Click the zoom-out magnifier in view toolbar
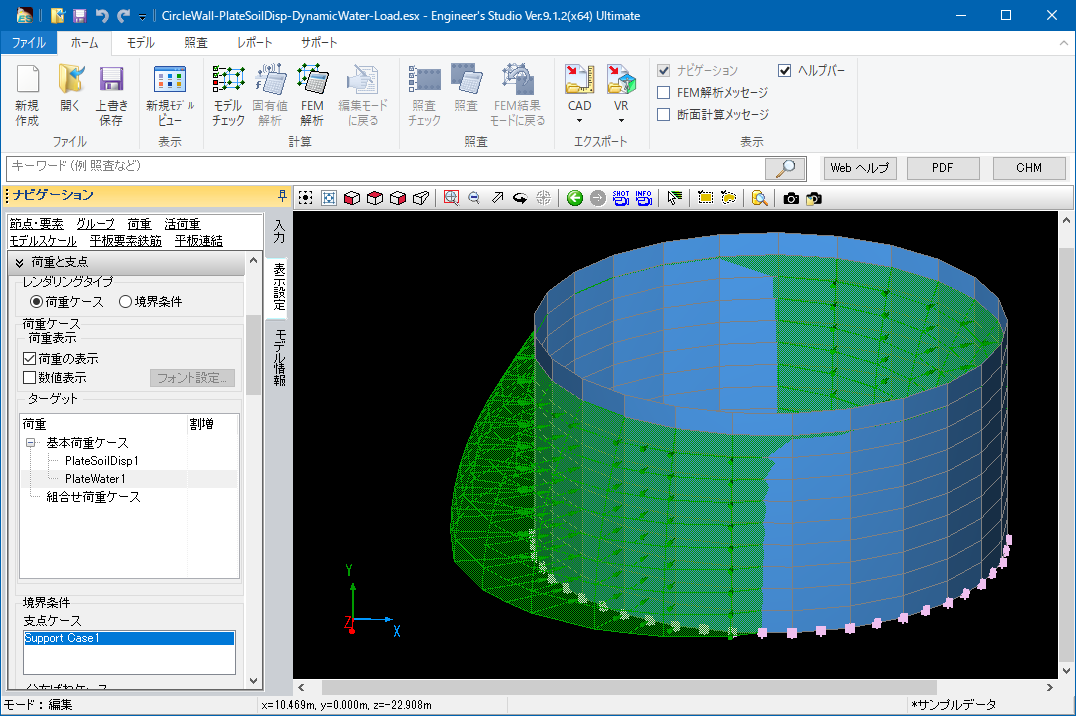The height and width of the screenshot is (716, 1076). (x=474, y=198)
